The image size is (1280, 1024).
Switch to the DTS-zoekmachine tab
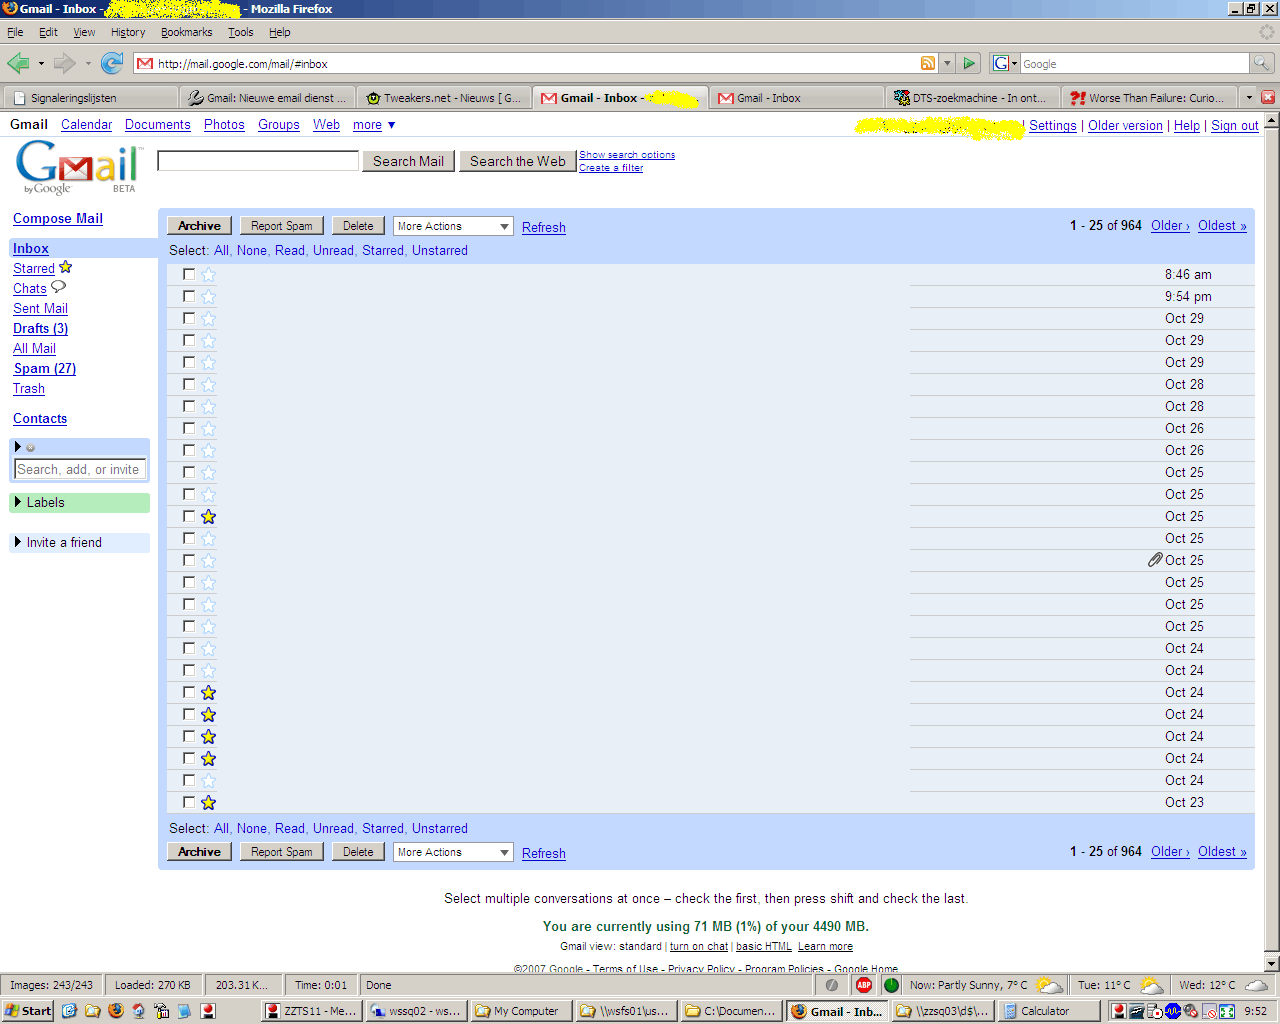(x=971, y=98)
